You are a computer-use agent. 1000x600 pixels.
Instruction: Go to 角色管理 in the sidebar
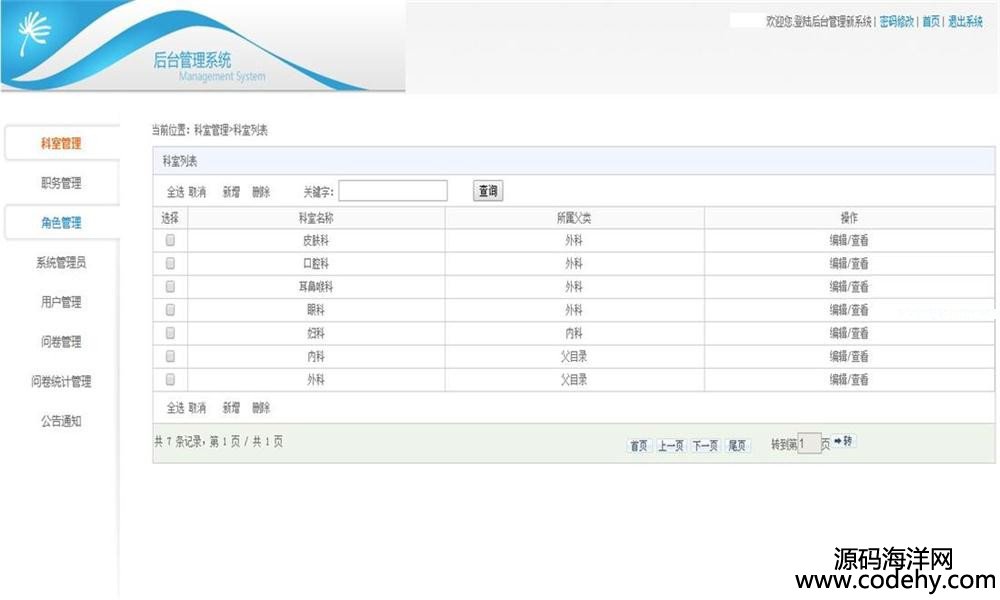(61, 223)
